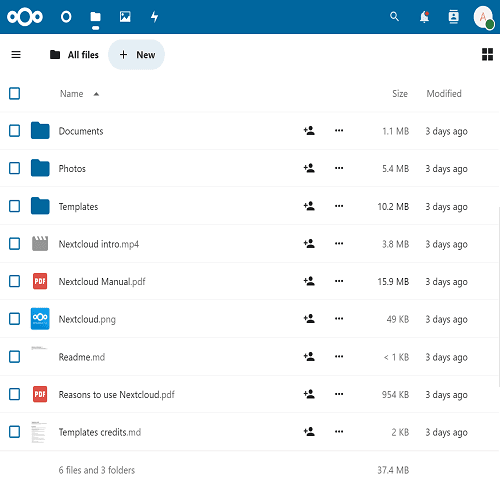The image size is (500, 479).
Task: Open more actions for Reasons to use Nextcloud.pdf
Action: pos(339,394)
